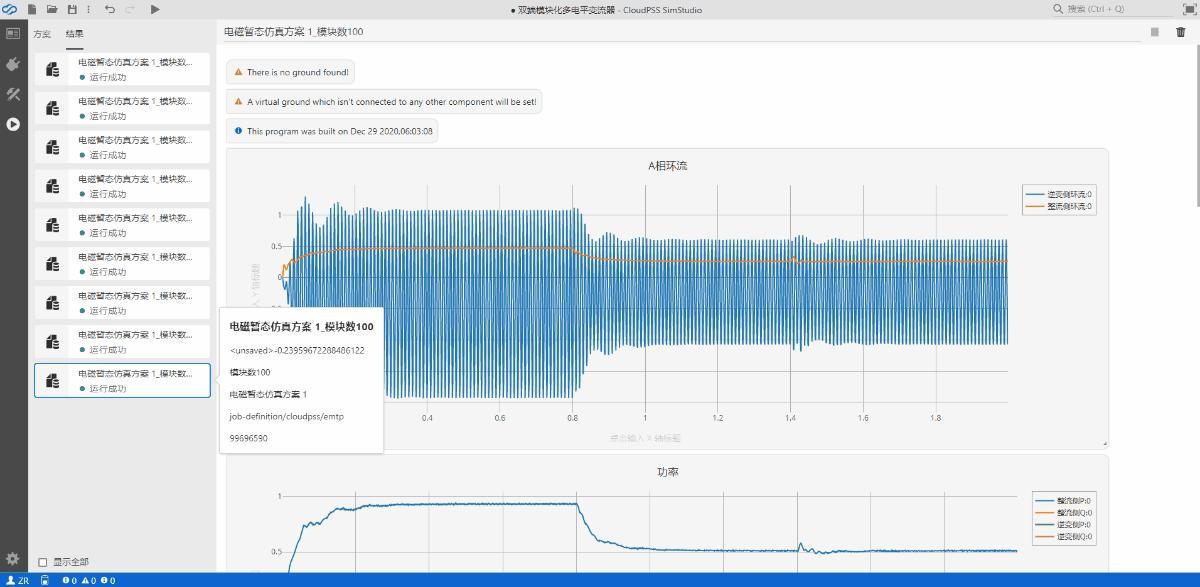This screenshot has height=587, width=1200.
Task: Click the Undo arrow icon
Action: (110, 9)
